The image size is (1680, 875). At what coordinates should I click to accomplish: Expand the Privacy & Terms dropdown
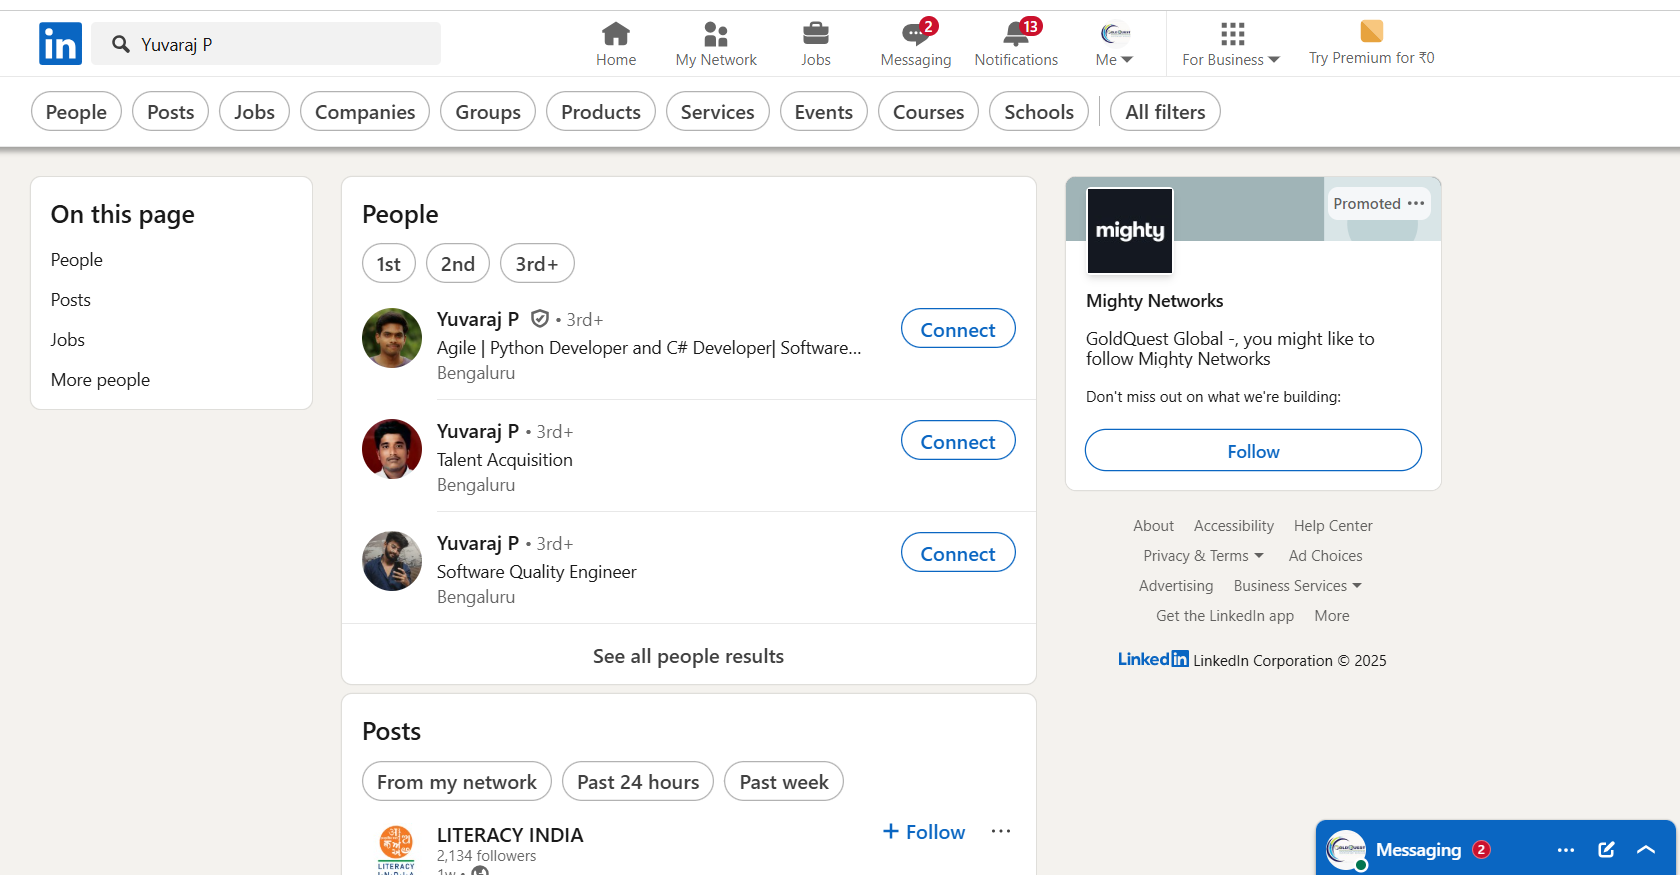1204,556
